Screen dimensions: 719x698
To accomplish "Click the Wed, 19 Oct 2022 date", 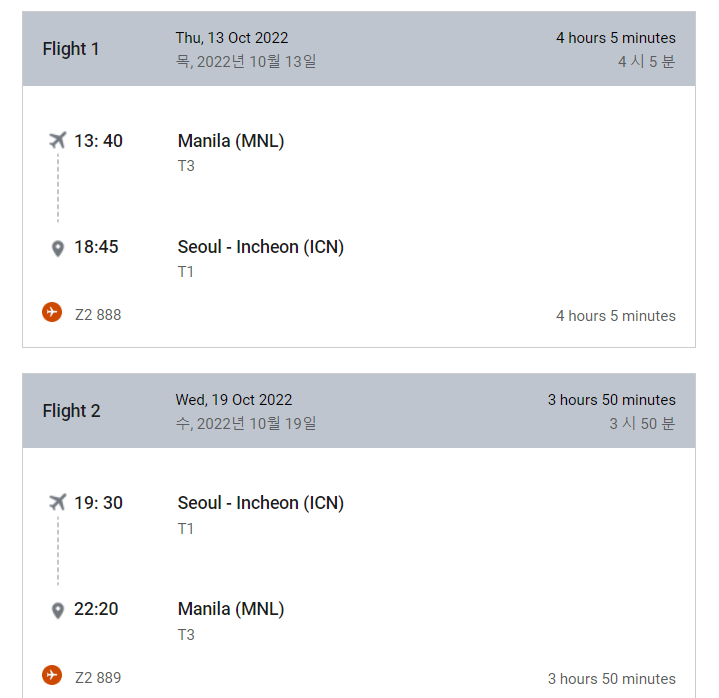I will [x=234, y=400].
